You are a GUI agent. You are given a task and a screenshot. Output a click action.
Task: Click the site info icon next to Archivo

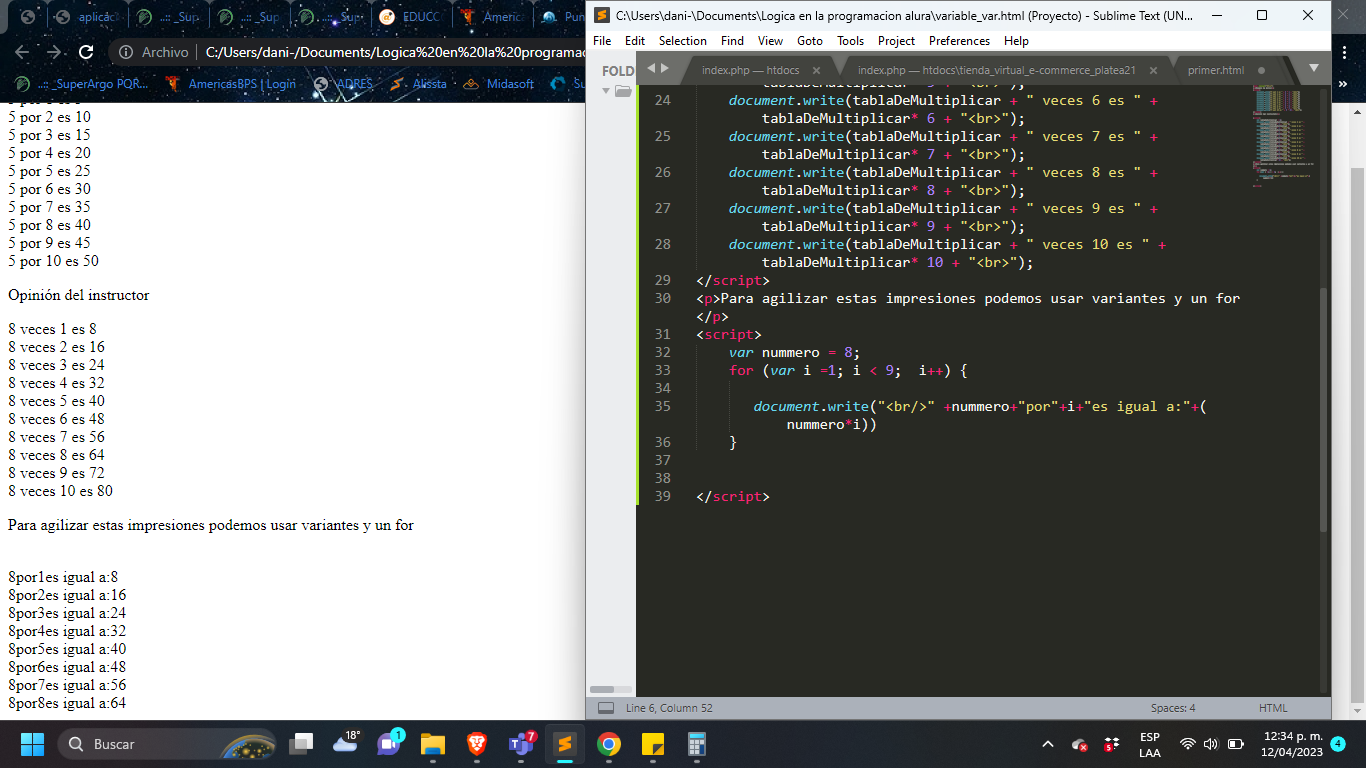(126, 52)
